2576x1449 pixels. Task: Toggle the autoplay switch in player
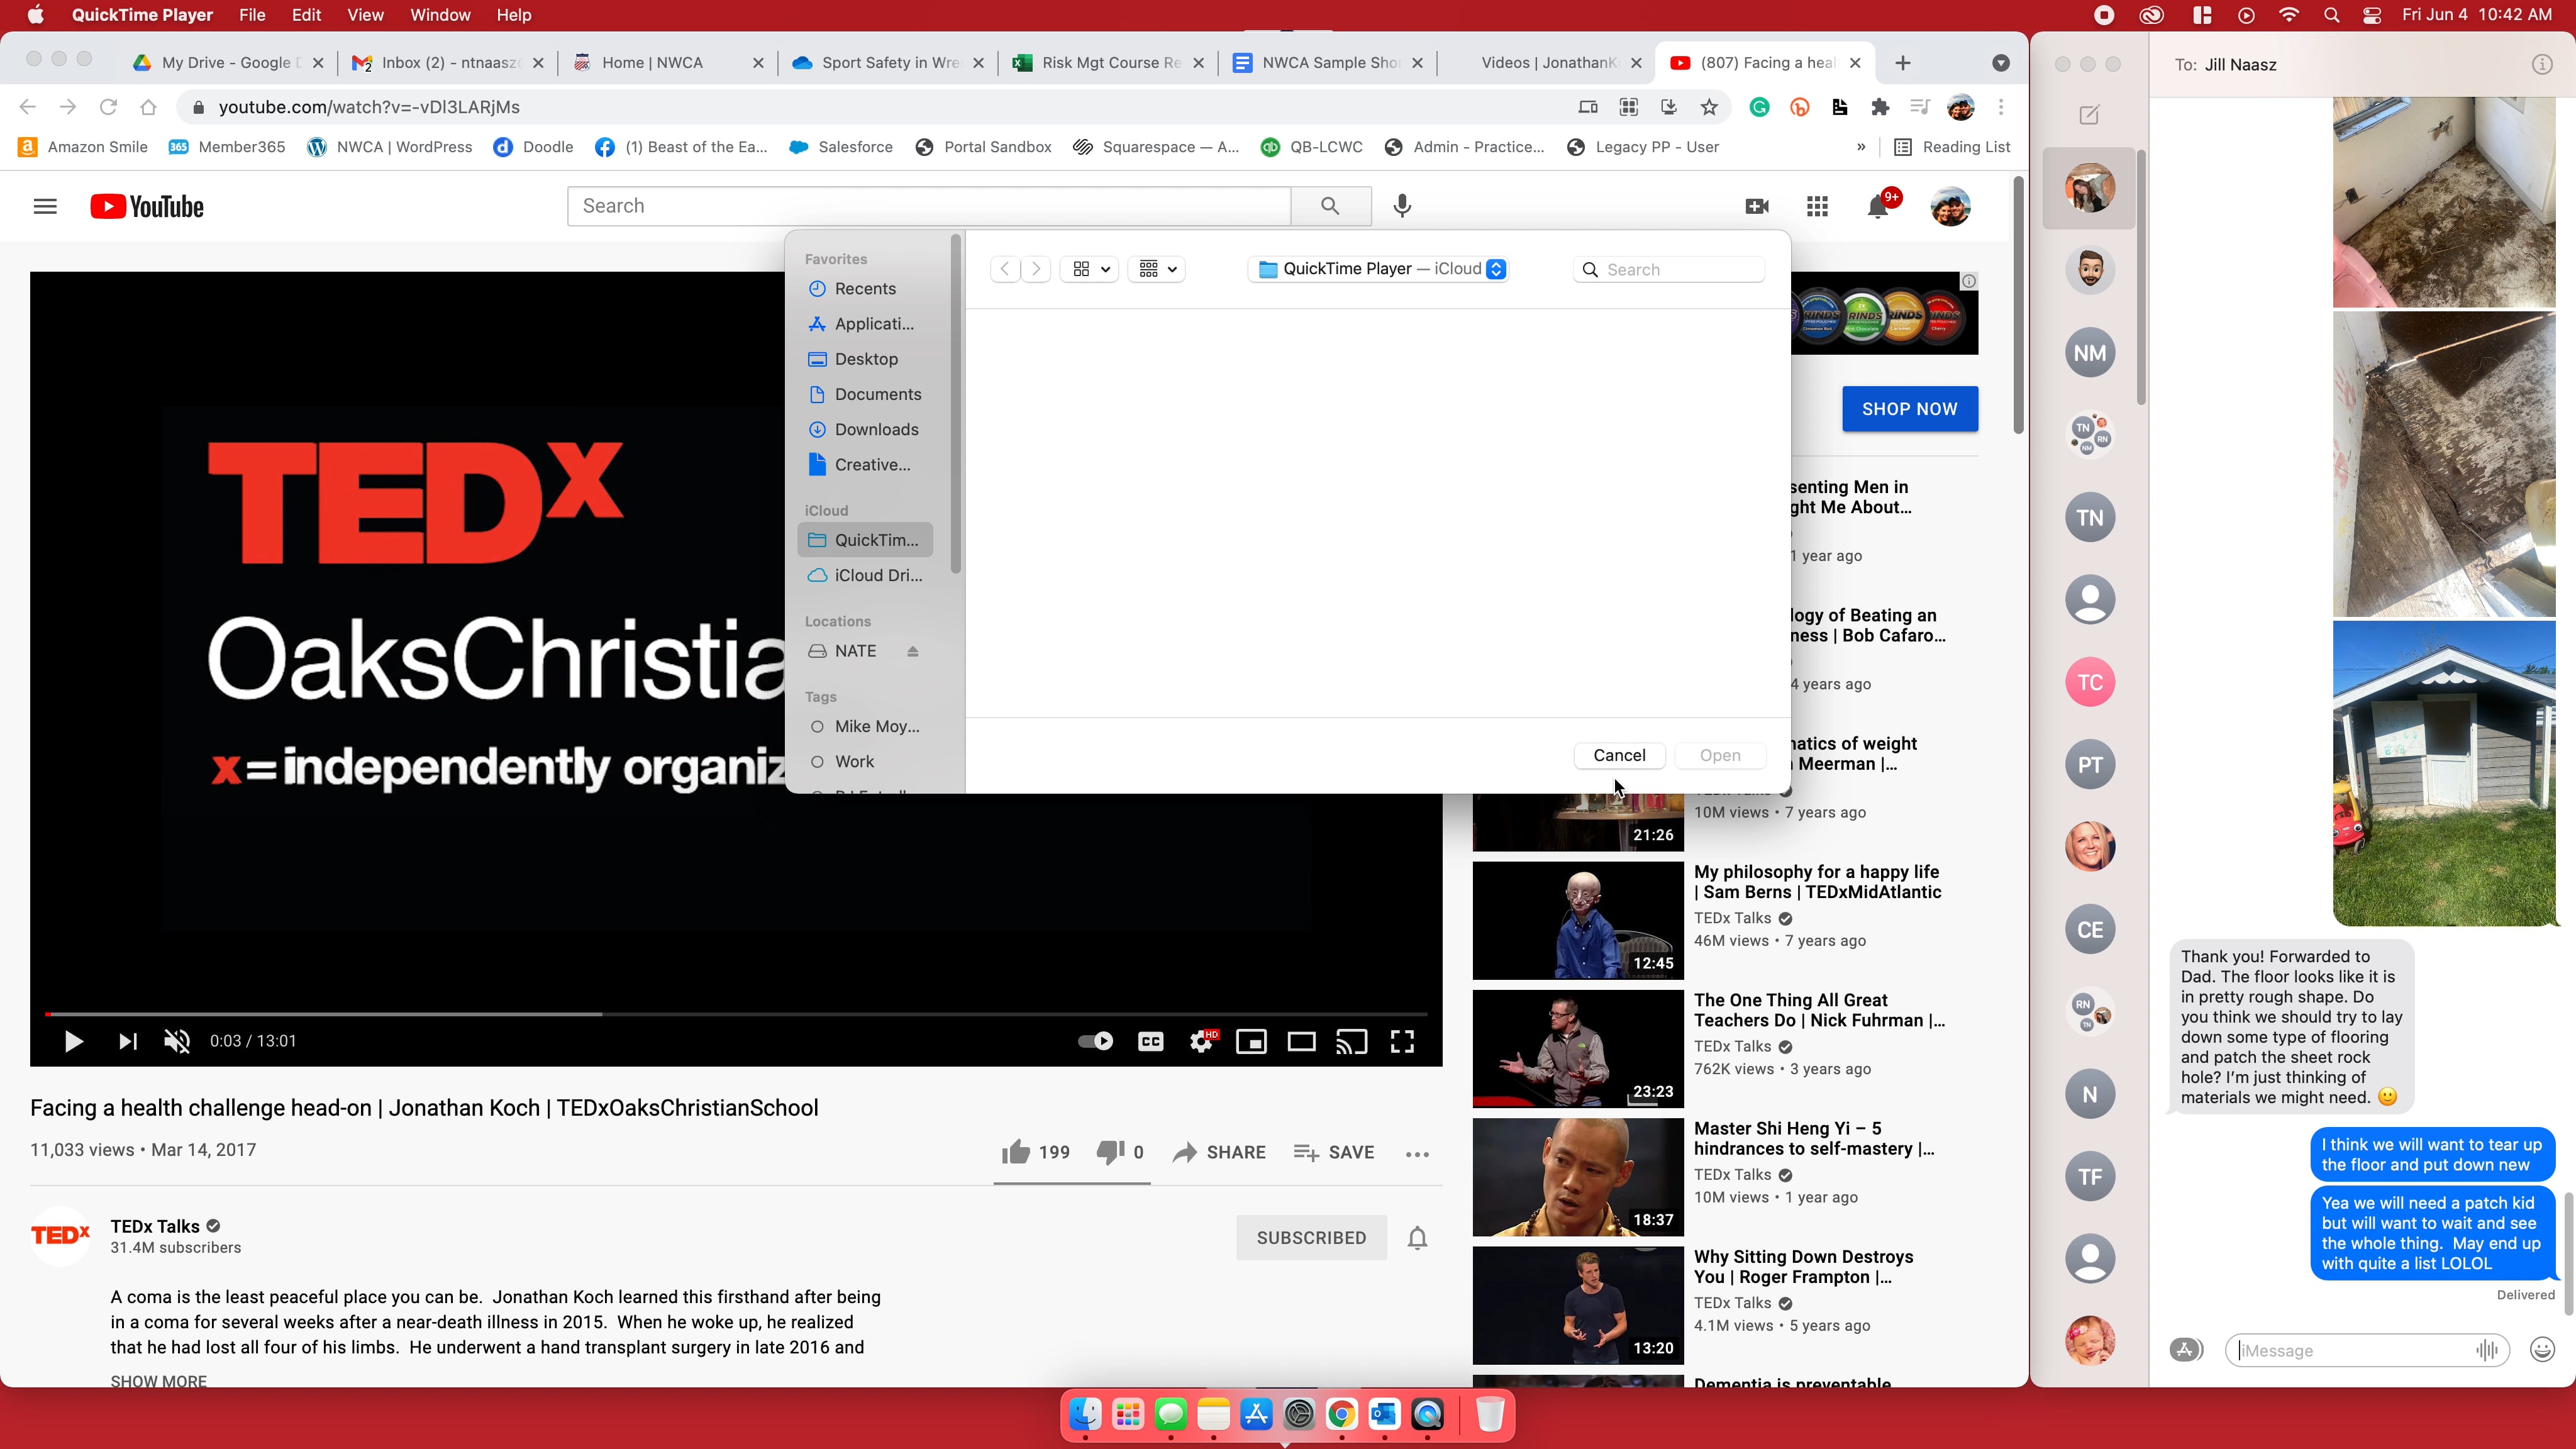[x=1095, y=1041]
